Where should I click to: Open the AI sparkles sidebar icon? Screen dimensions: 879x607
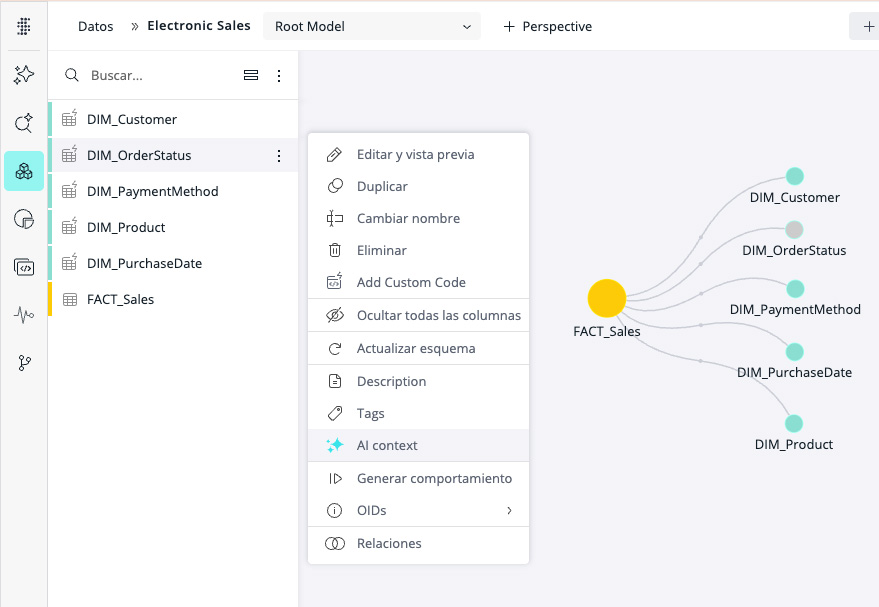(x=24, y=75)
